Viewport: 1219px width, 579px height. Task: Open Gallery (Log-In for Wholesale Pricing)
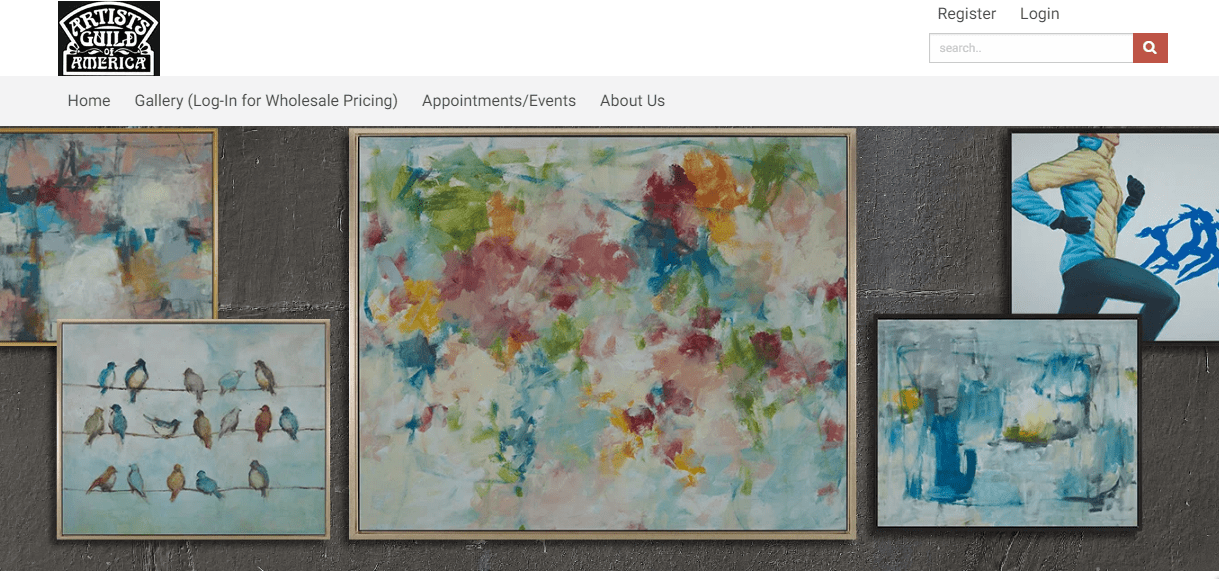[266, 101]
